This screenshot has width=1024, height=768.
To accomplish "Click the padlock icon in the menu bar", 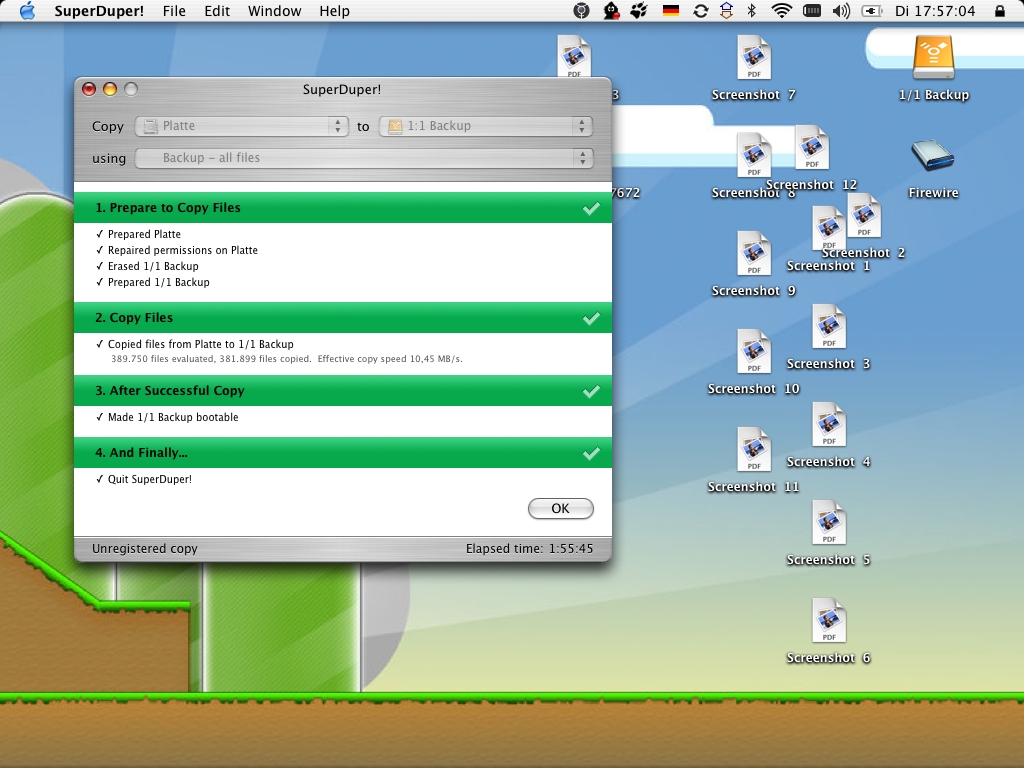I will (1000, 11).
